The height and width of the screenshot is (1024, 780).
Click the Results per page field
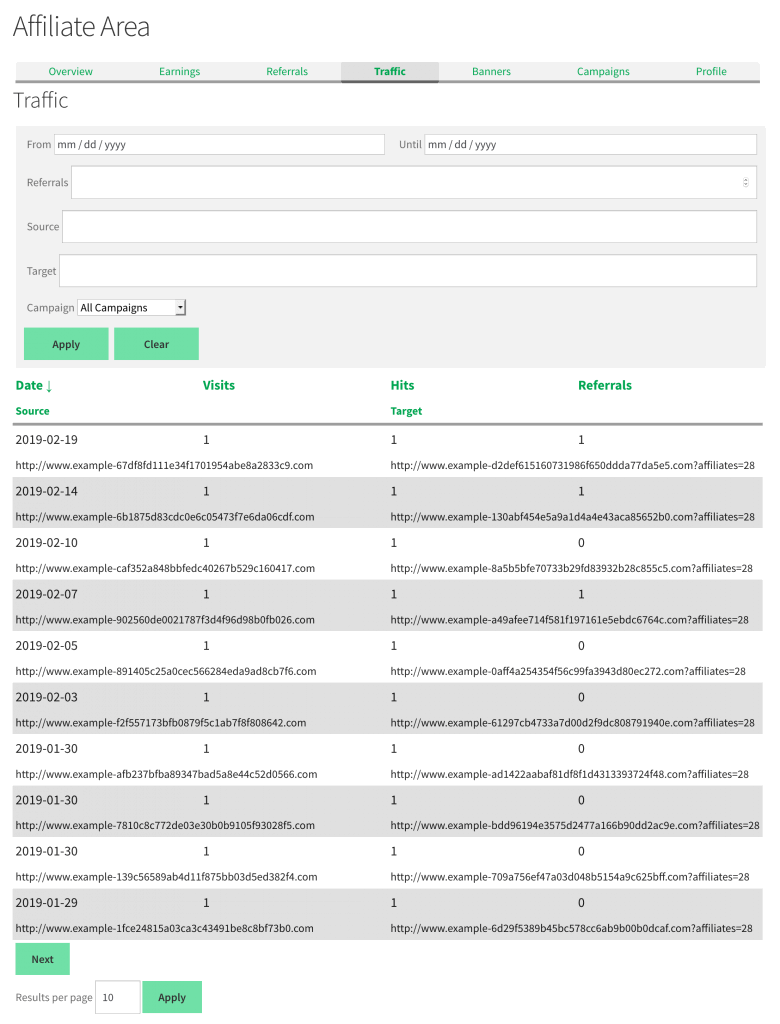point(118,997)
